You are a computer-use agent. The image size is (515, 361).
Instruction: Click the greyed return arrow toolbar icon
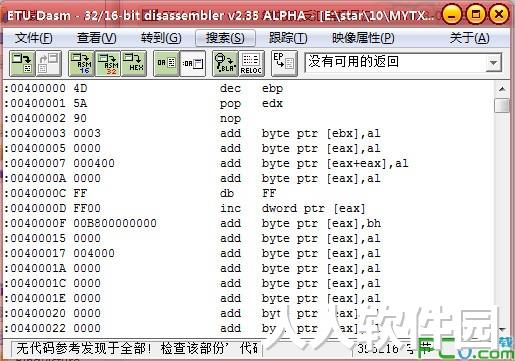[x=48, y=63]
